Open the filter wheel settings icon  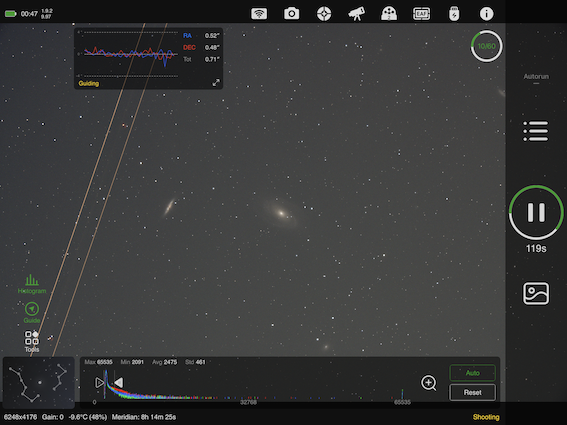click(x=389, y=14)
